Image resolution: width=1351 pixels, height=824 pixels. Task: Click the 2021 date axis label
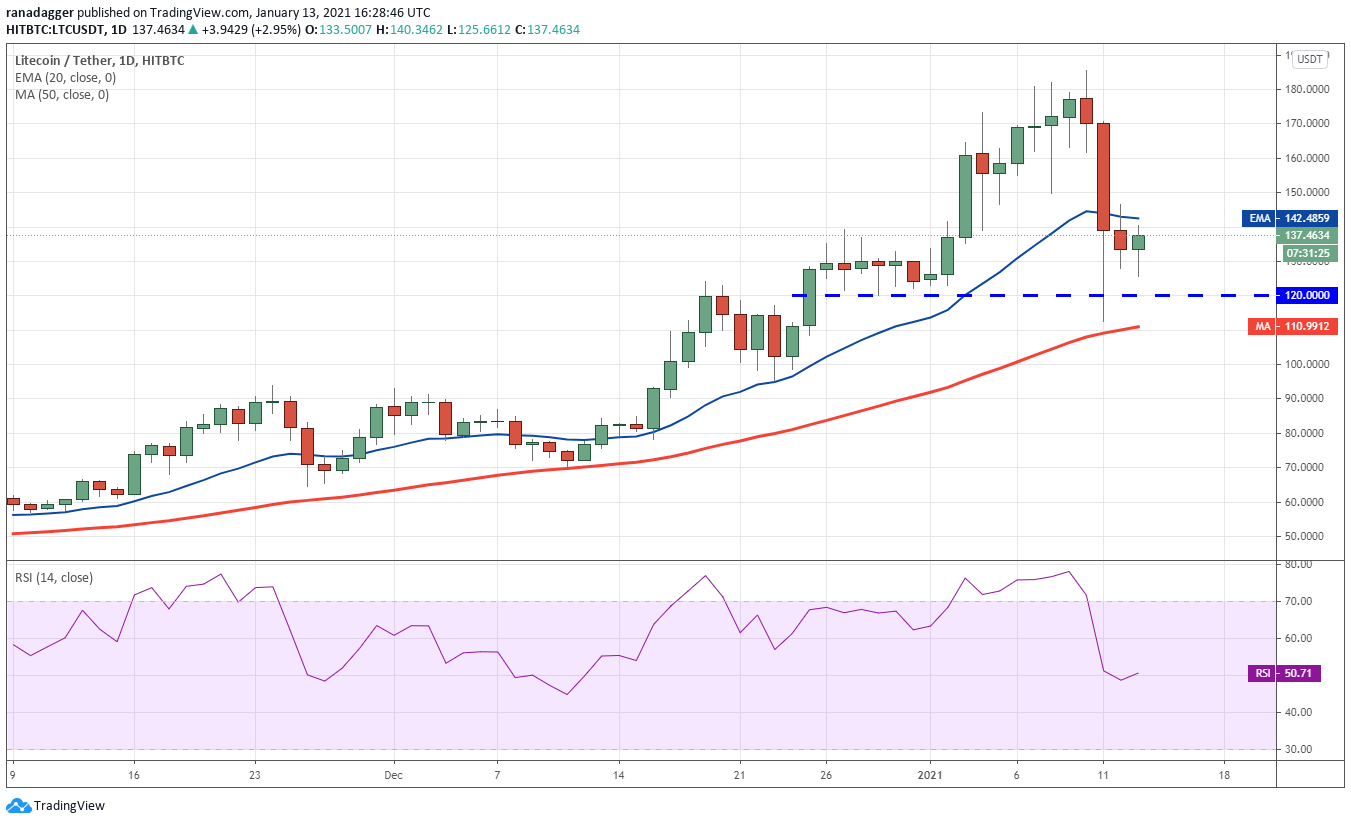click(930, 775)
